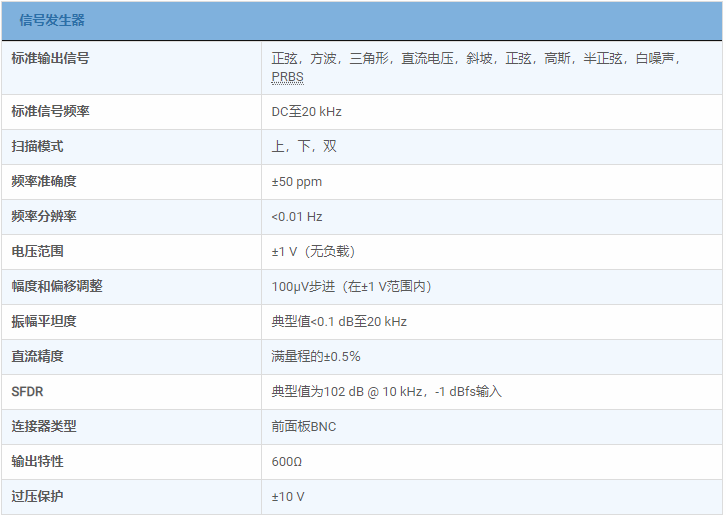Click the SFDR row label
Screen dimensions: 726x515
[x=28, y=391]
